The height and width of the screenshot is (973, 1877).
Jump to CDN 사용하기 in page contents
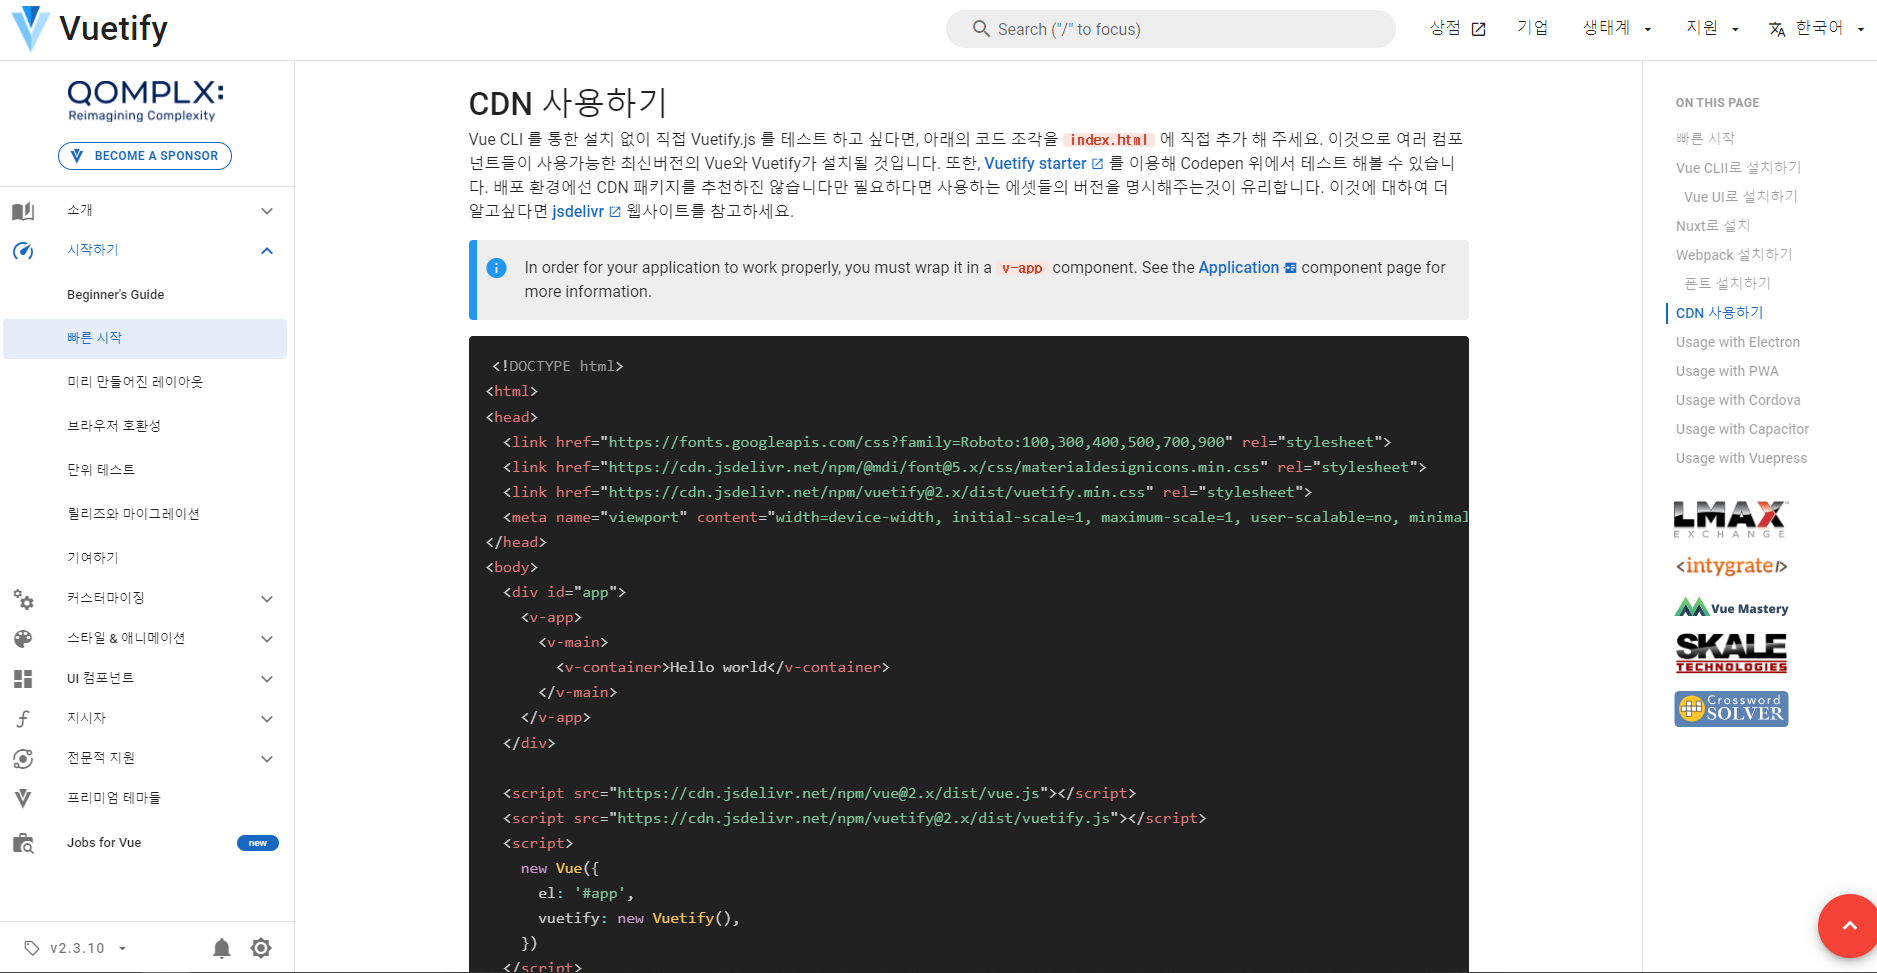pos(1719,313)
